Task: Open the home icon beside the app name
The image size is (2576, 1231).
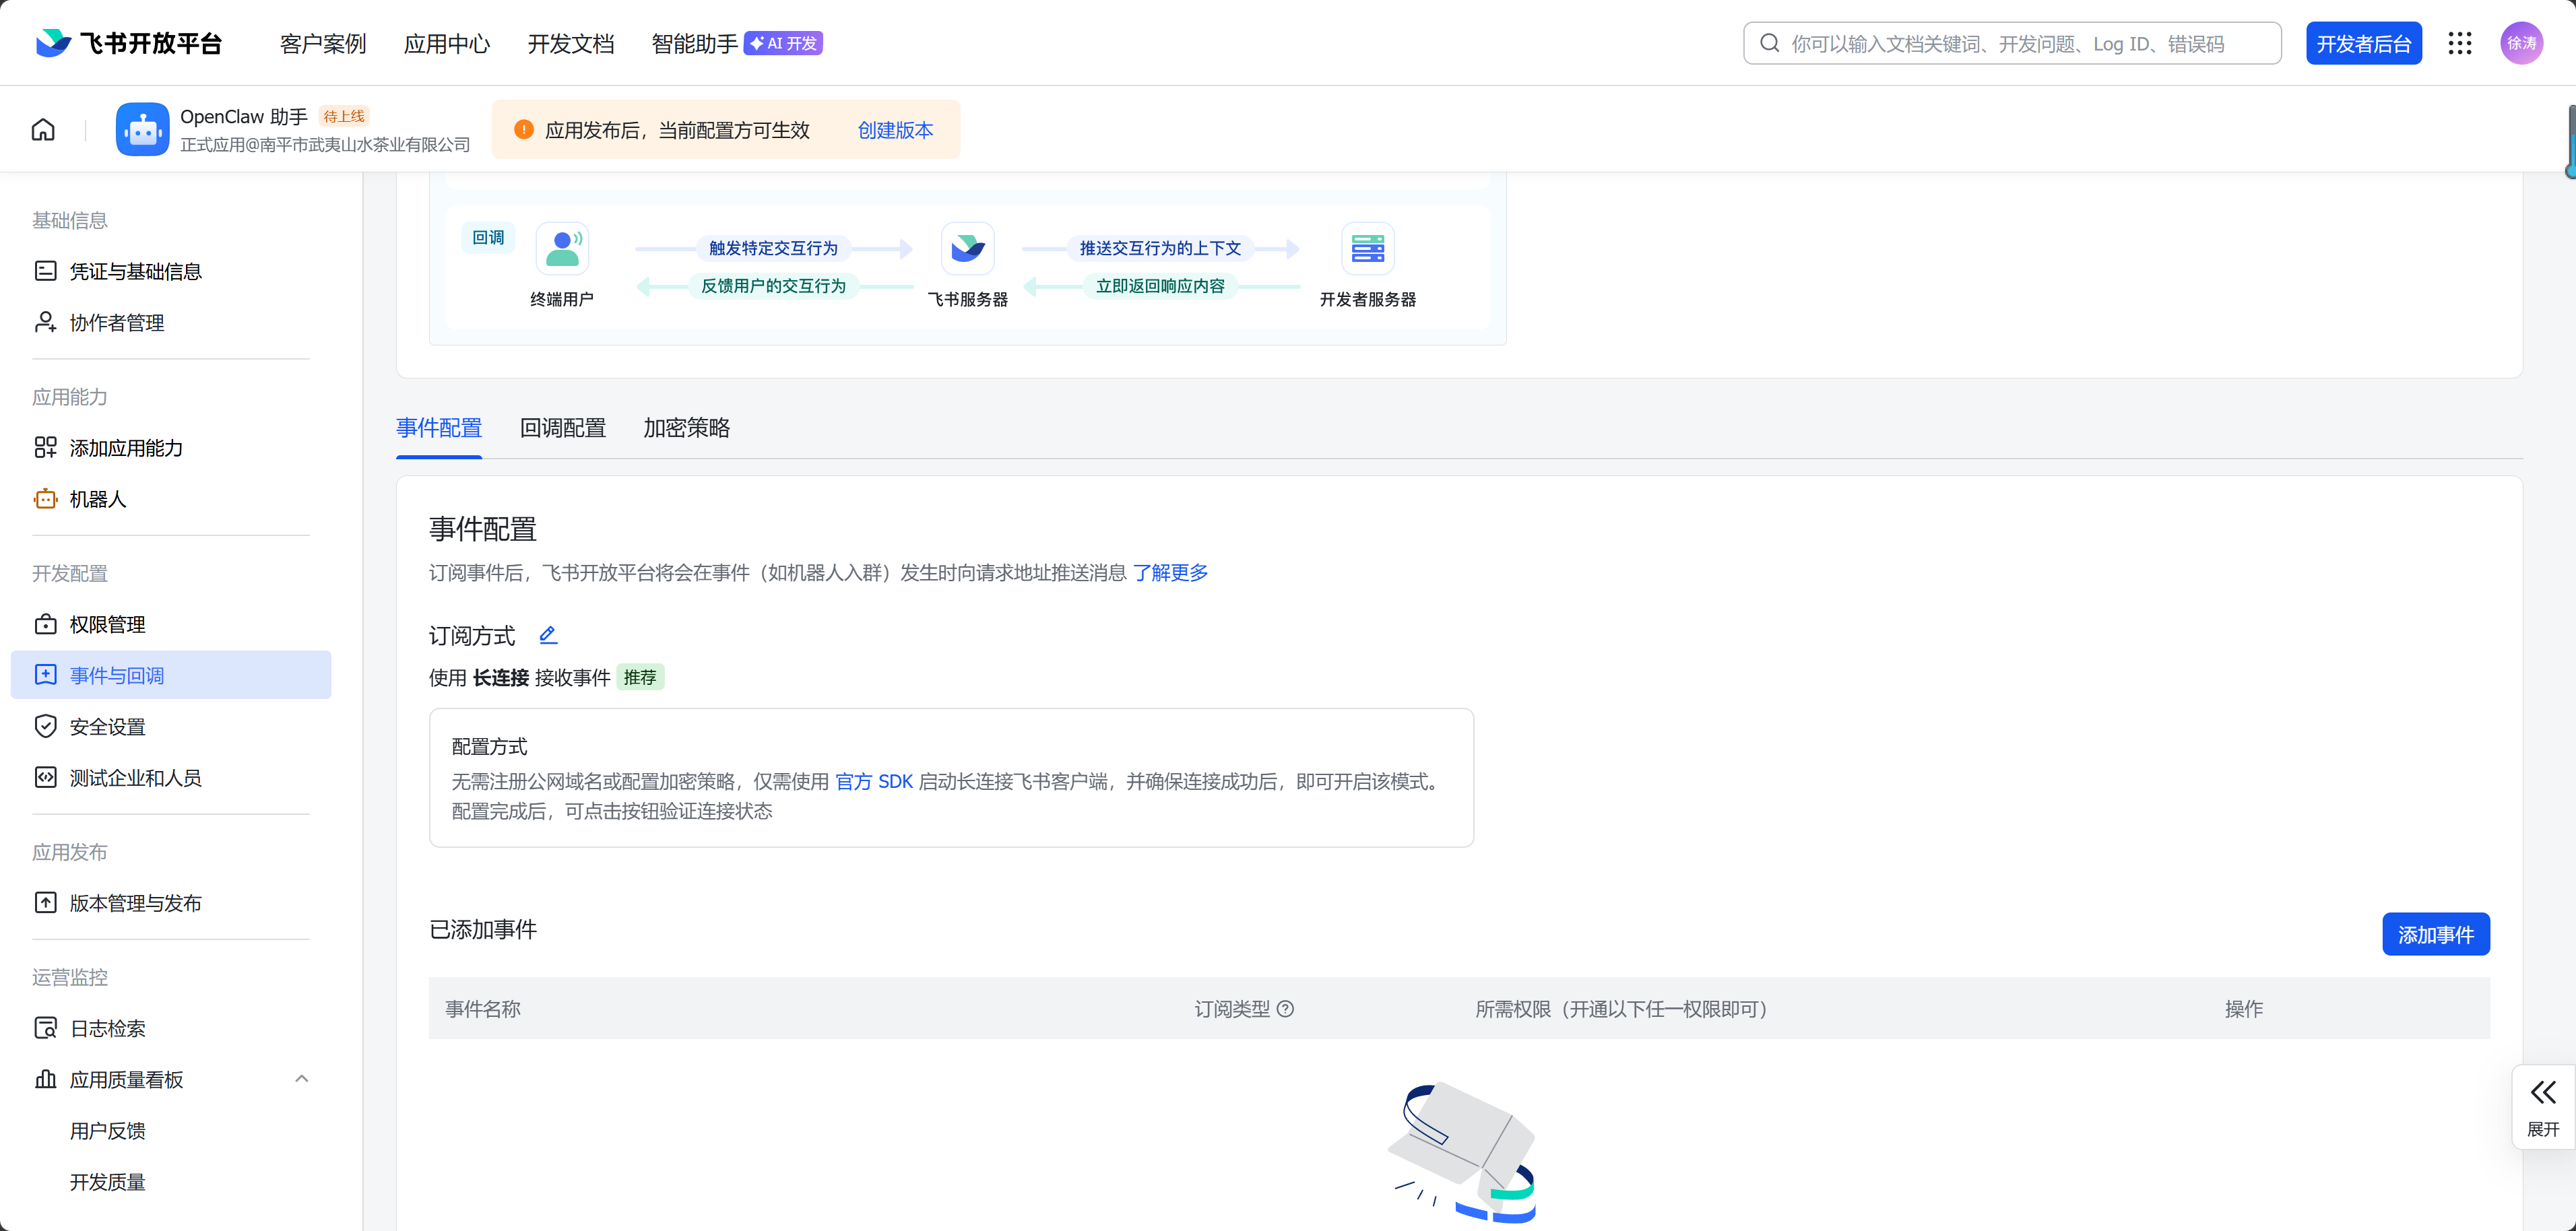Action: 42,129
